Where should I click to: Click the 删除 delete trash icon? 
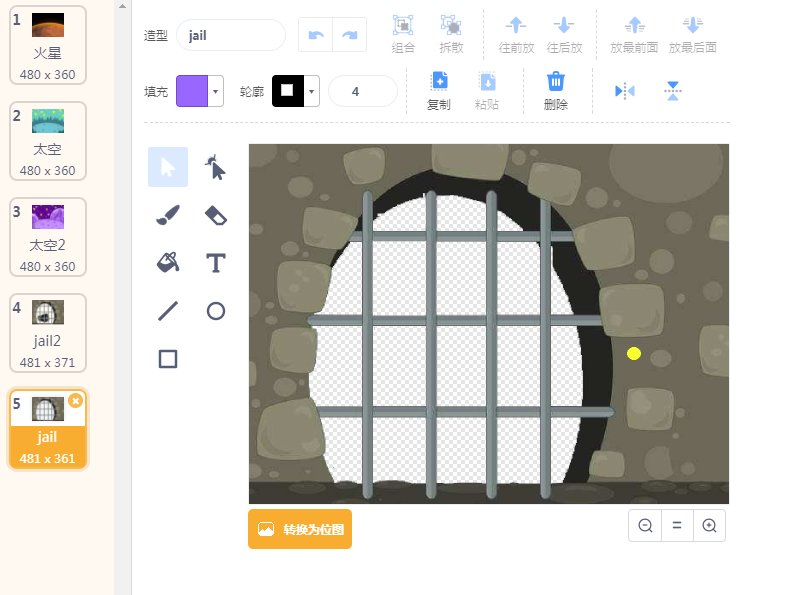pos(556,81)
